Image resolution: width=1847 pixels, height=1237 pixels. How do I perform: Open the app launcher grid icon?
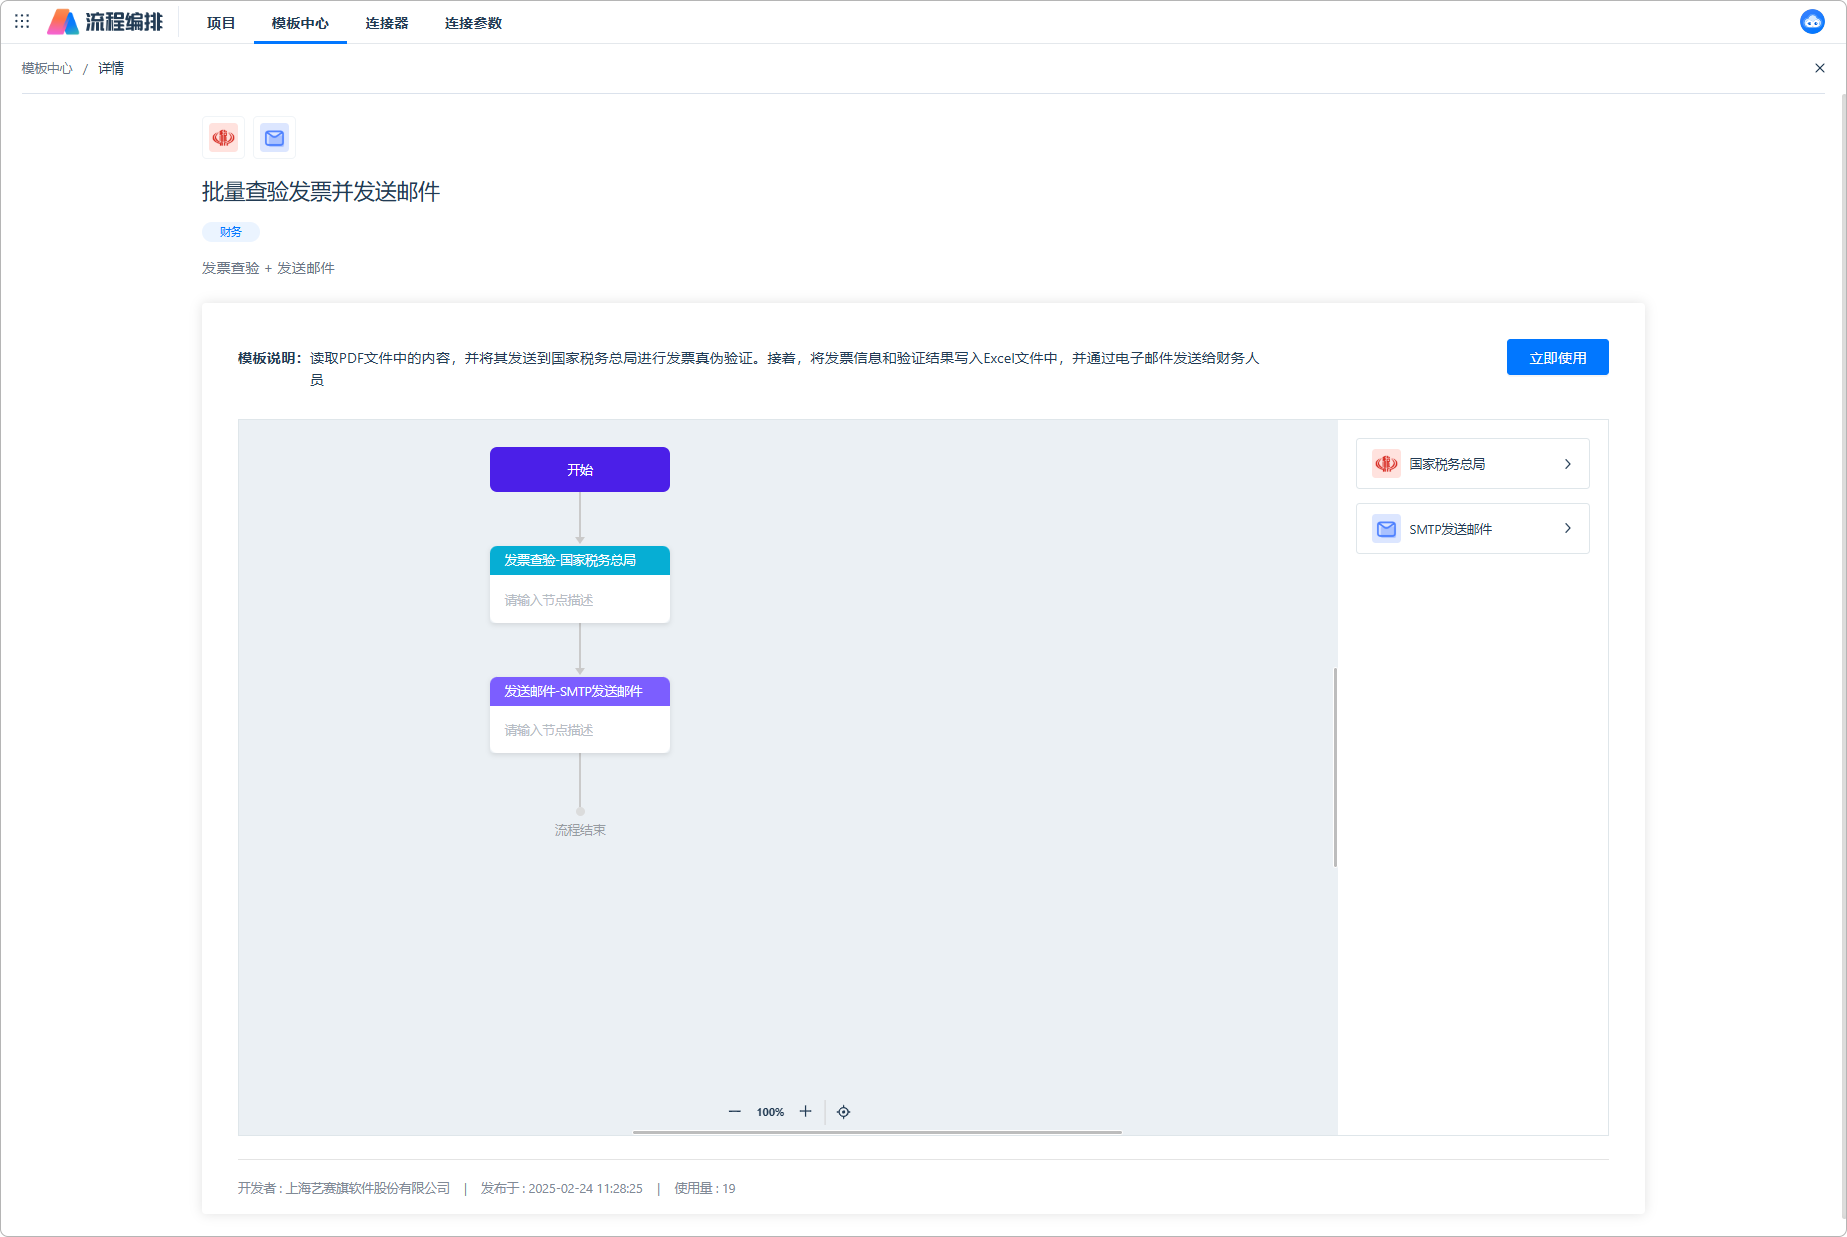22,21
